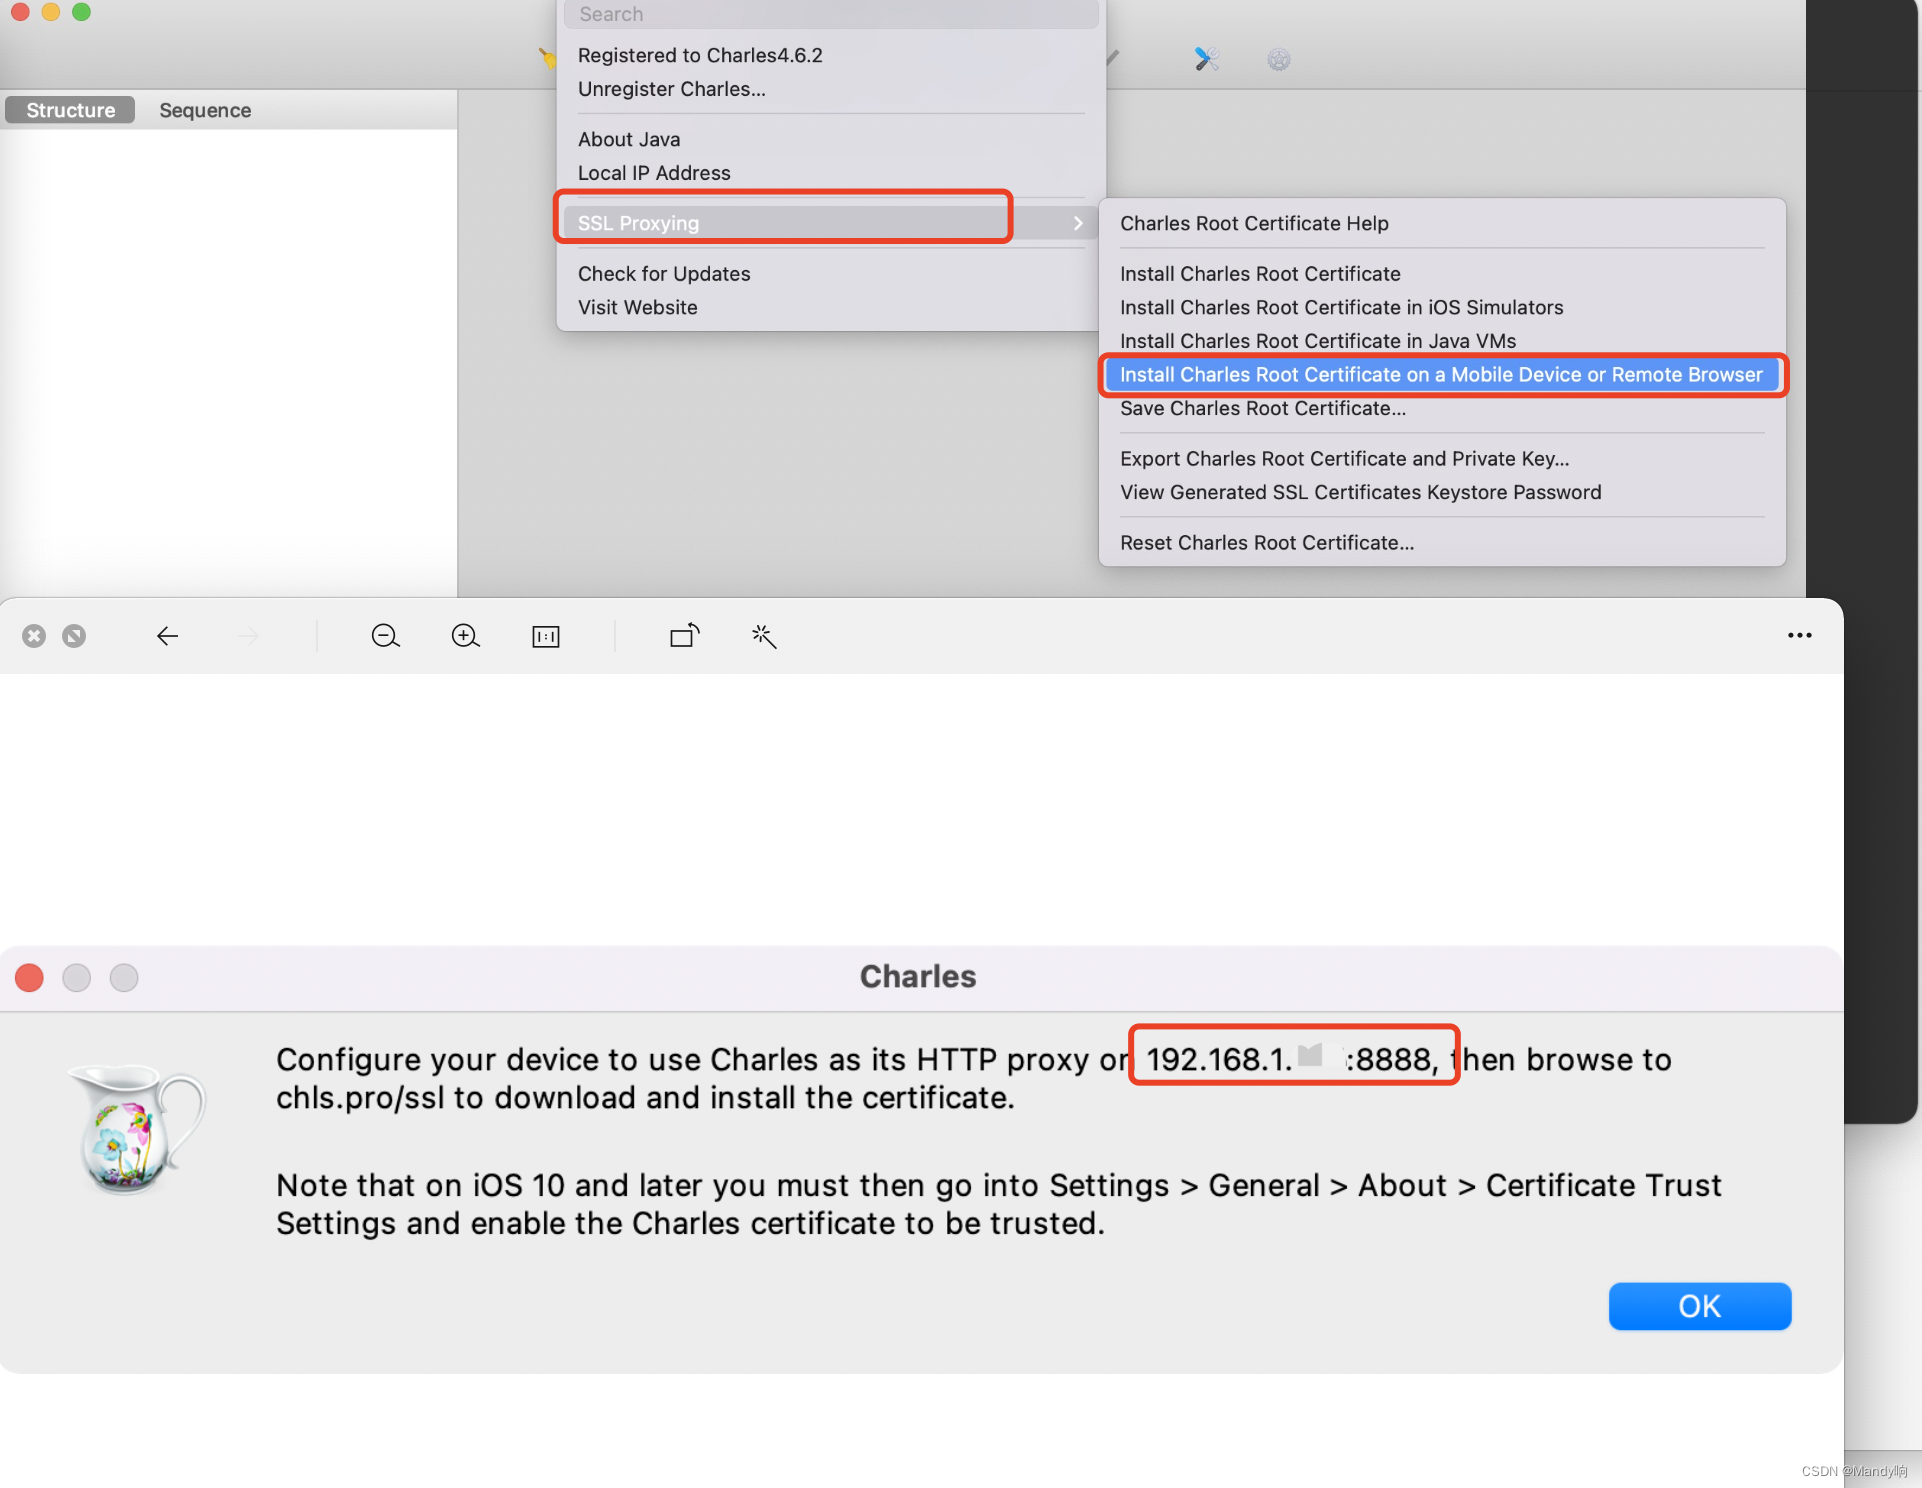1922x1488 pixels.
Task: View Generated SSL Certificates Keystore Password
Action: click(1442, 493)
